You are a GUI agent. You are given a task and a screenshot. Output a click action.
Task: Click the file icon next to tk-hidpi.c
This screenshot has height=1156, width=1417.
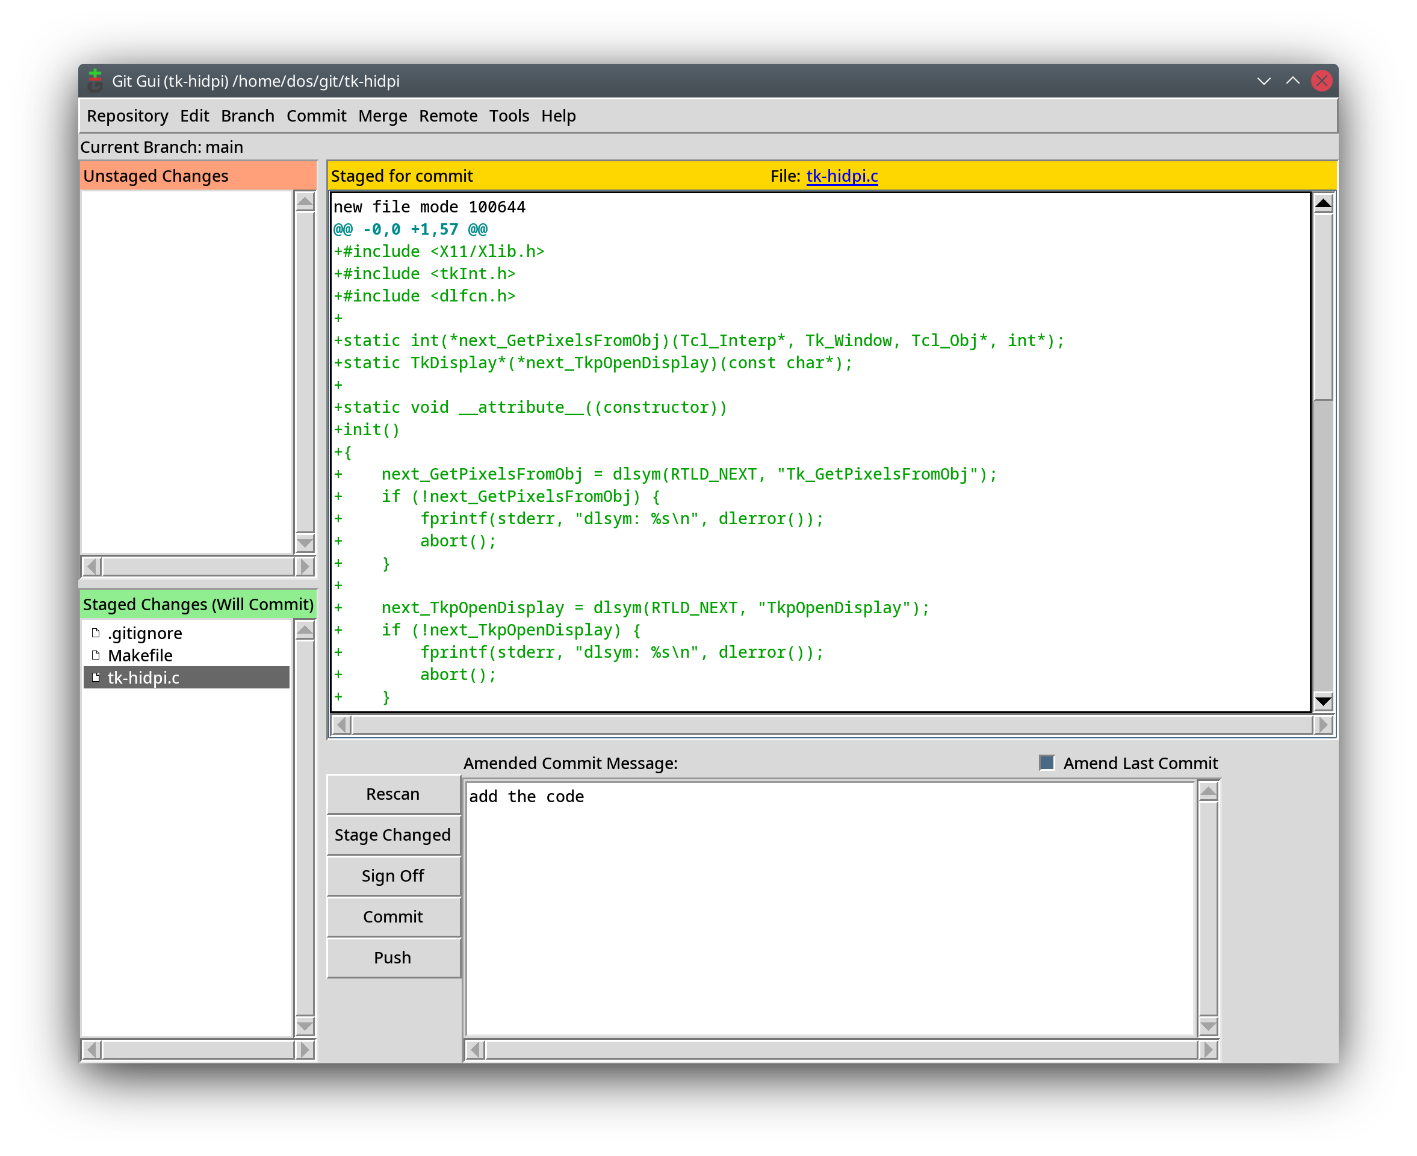click(x=96, y=678)
